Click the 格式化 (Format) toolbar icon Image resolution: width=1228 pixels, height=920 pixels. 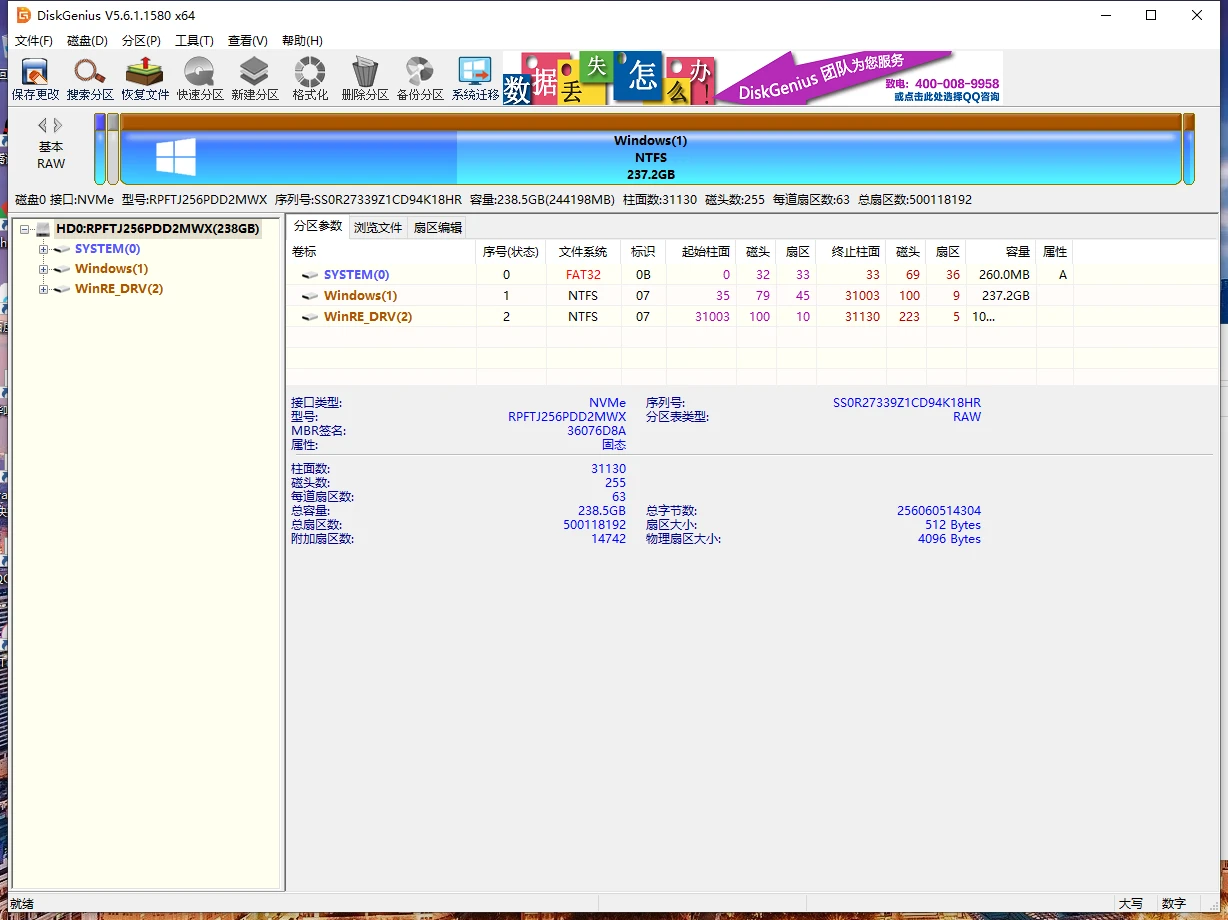coord(310,79)
